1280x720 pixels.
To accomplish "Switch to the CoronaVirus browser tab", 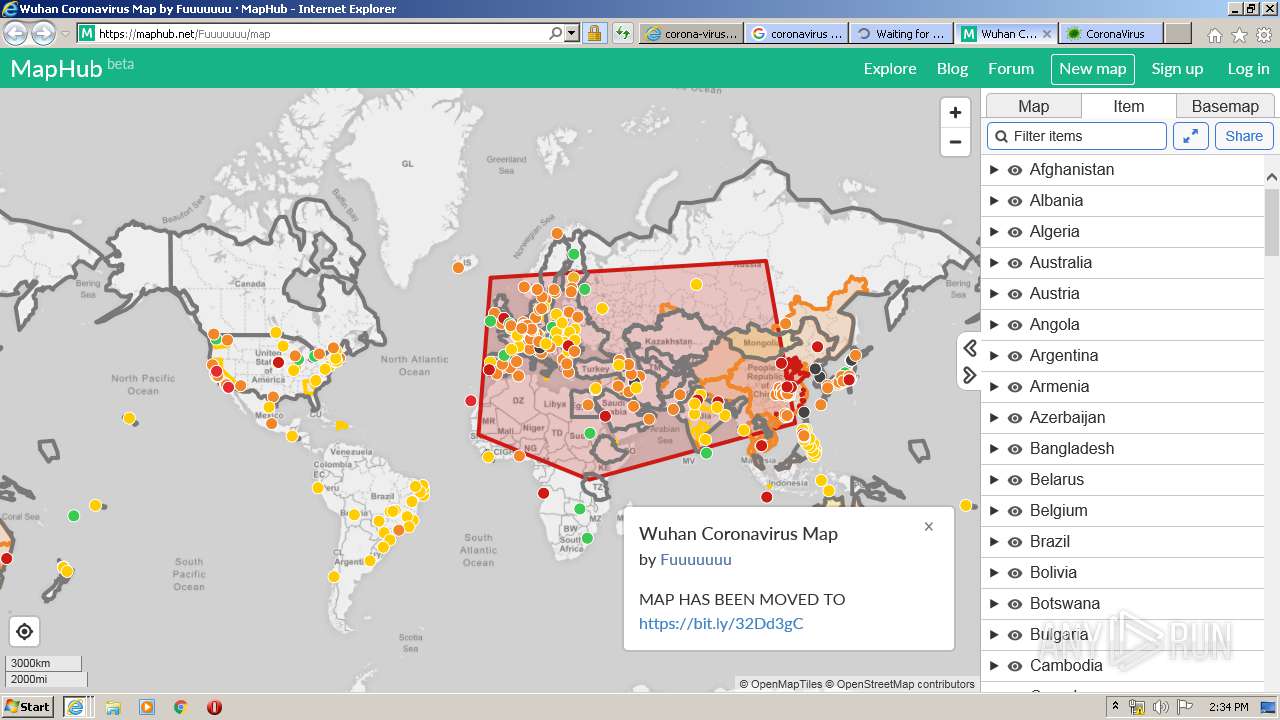I will click(x=1110, y=33).
